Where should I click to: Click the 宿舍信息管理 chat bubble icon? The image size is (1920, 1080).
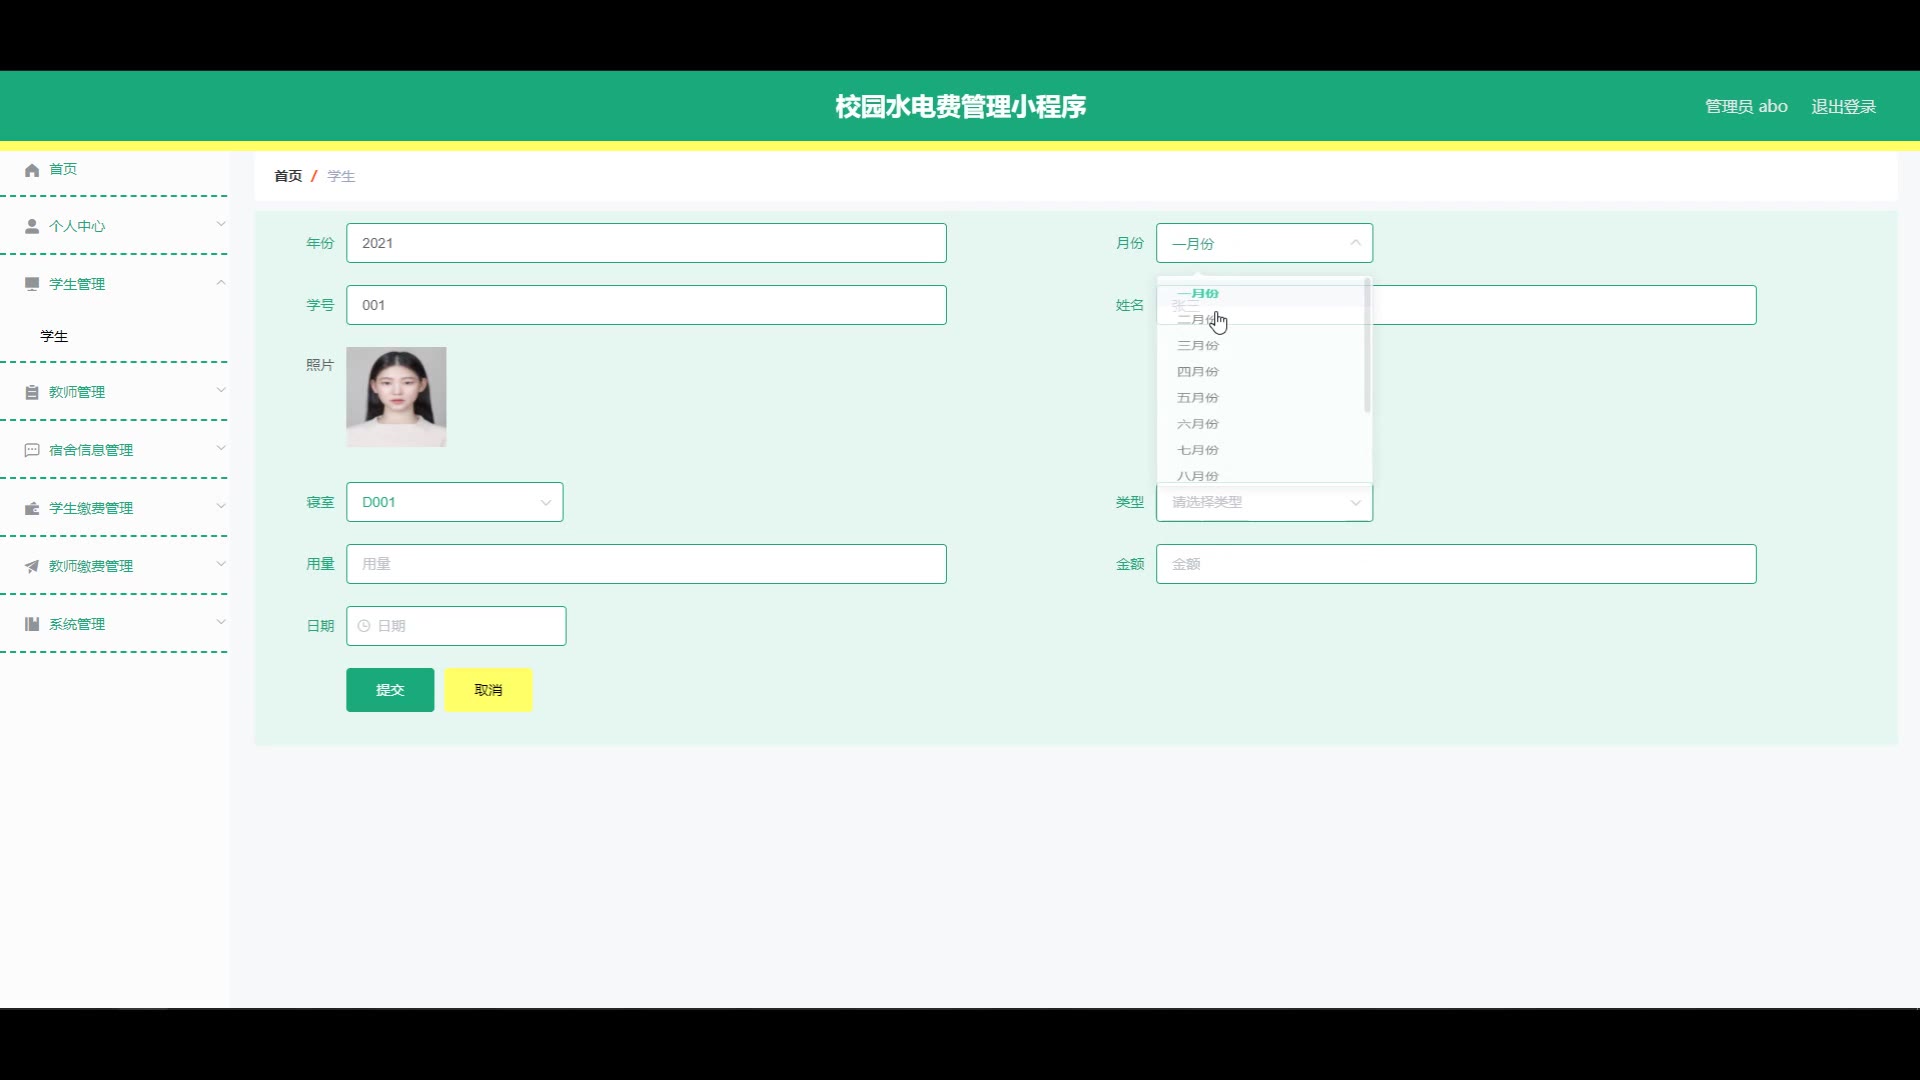pos(32,451)
